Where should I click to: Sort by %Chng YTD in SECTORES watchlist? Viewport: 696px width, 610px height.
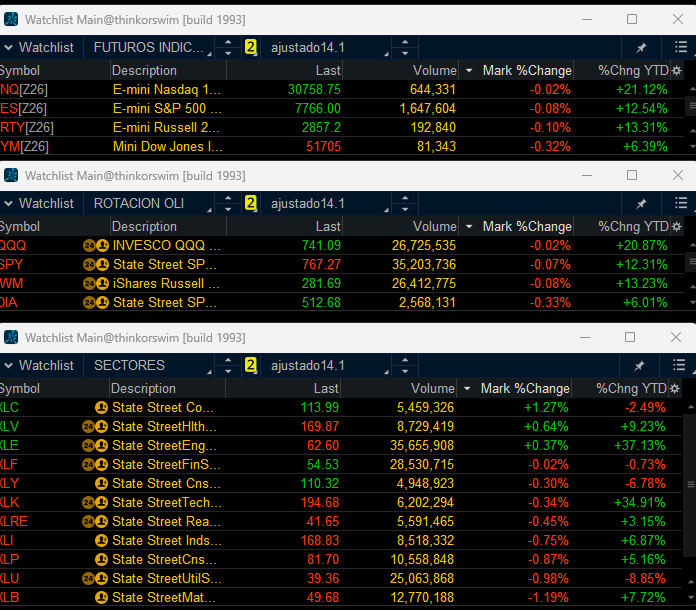(x=632, y=388)
